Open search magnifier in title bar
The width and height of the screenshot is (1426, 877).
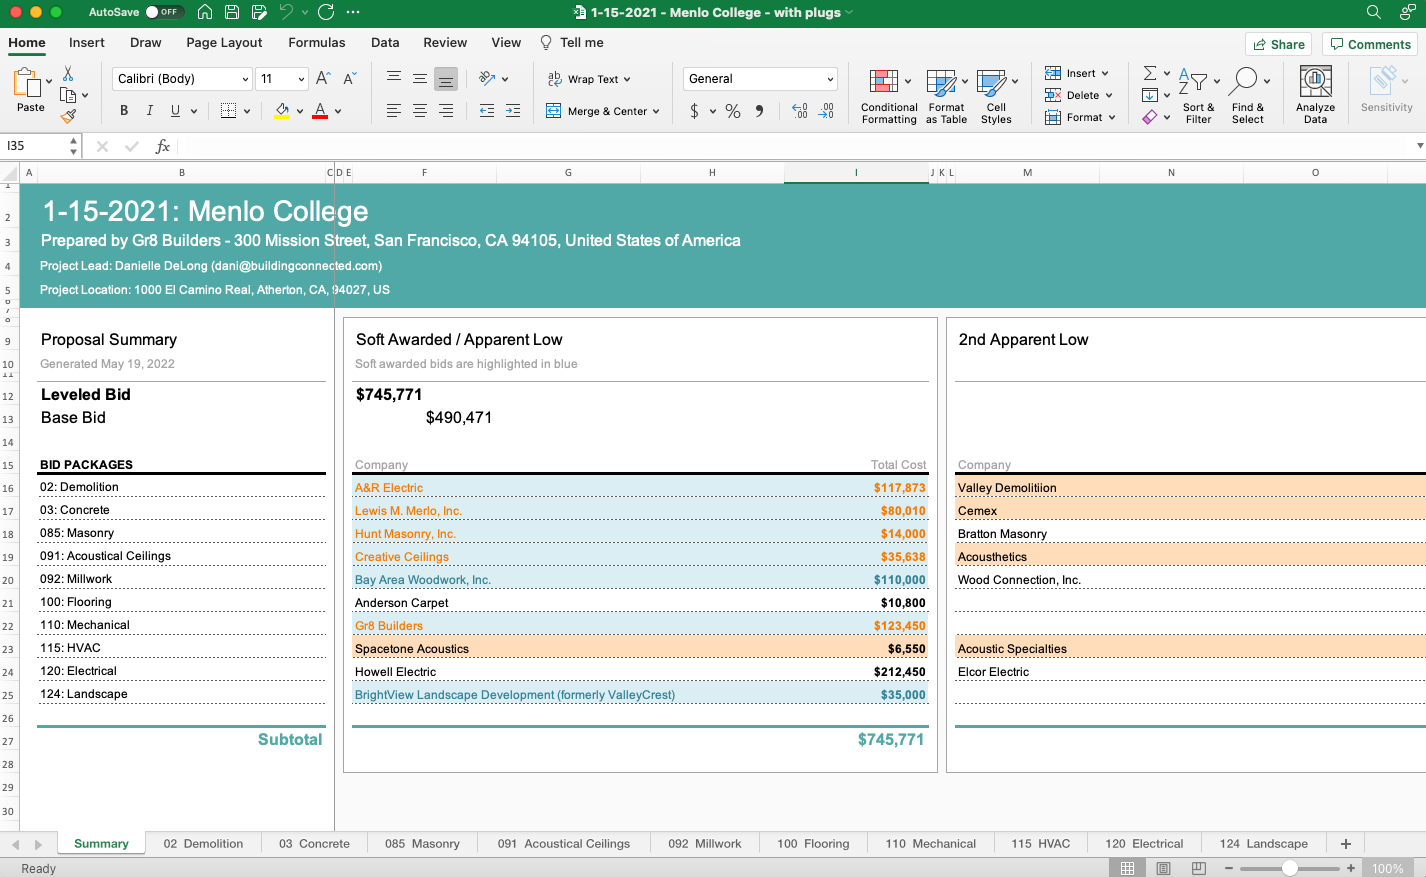(1374, 12)
